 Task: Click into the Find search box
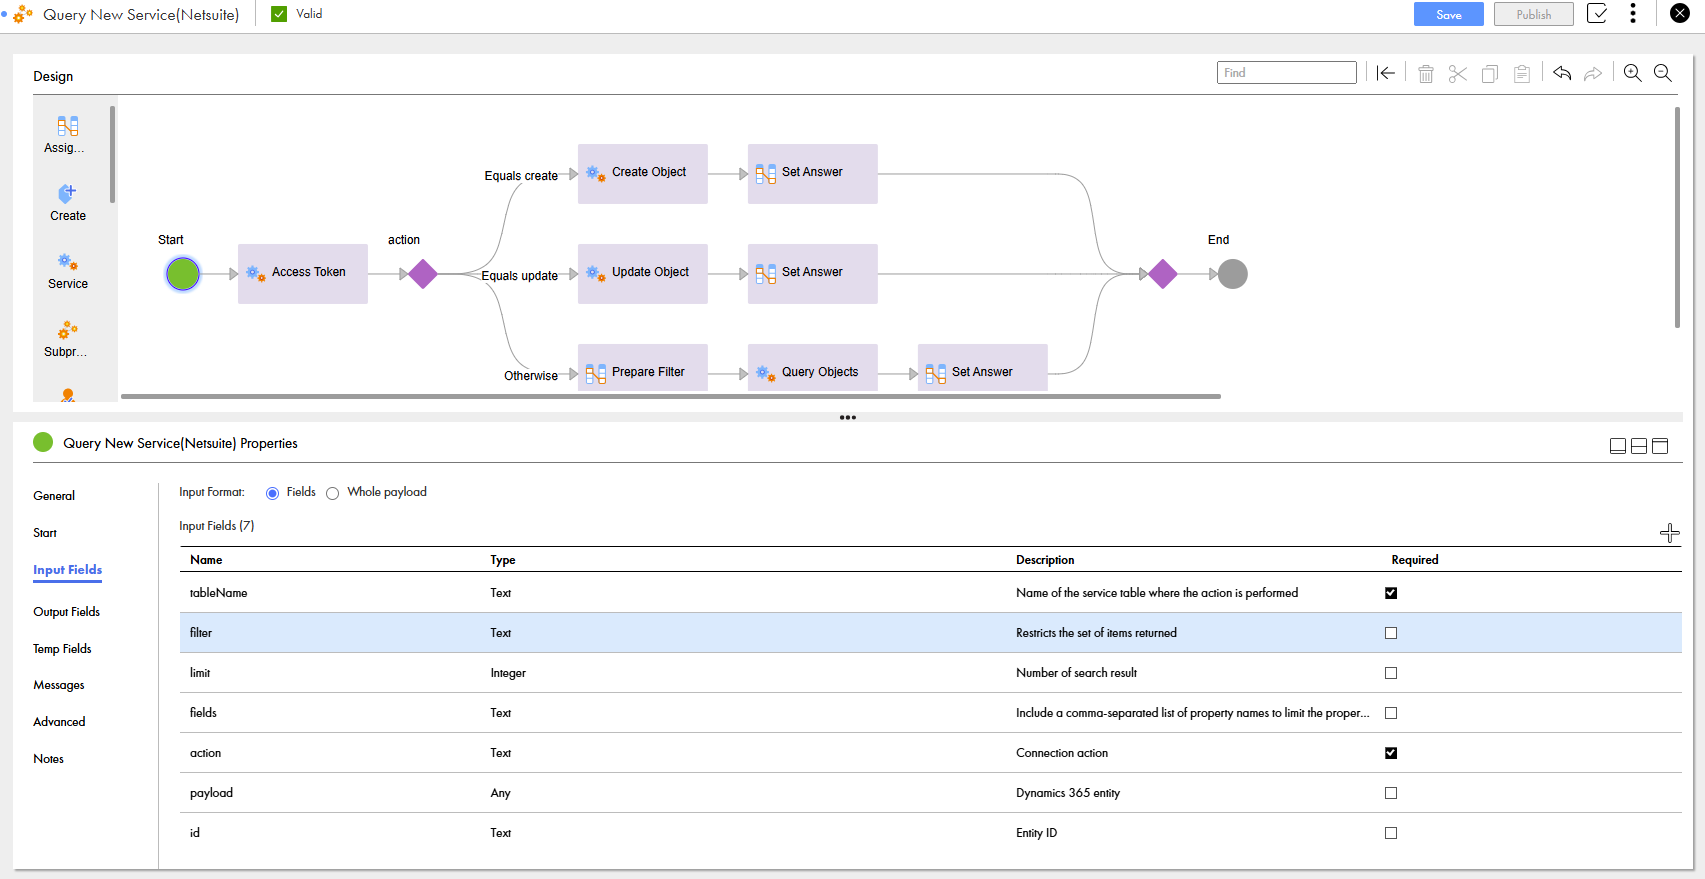coord(1286,73)
